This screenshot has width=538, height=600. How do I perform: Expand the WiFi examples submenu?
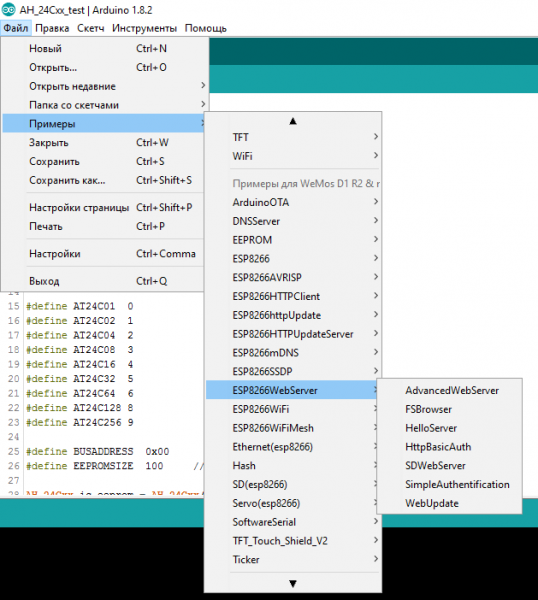(293, 156)
